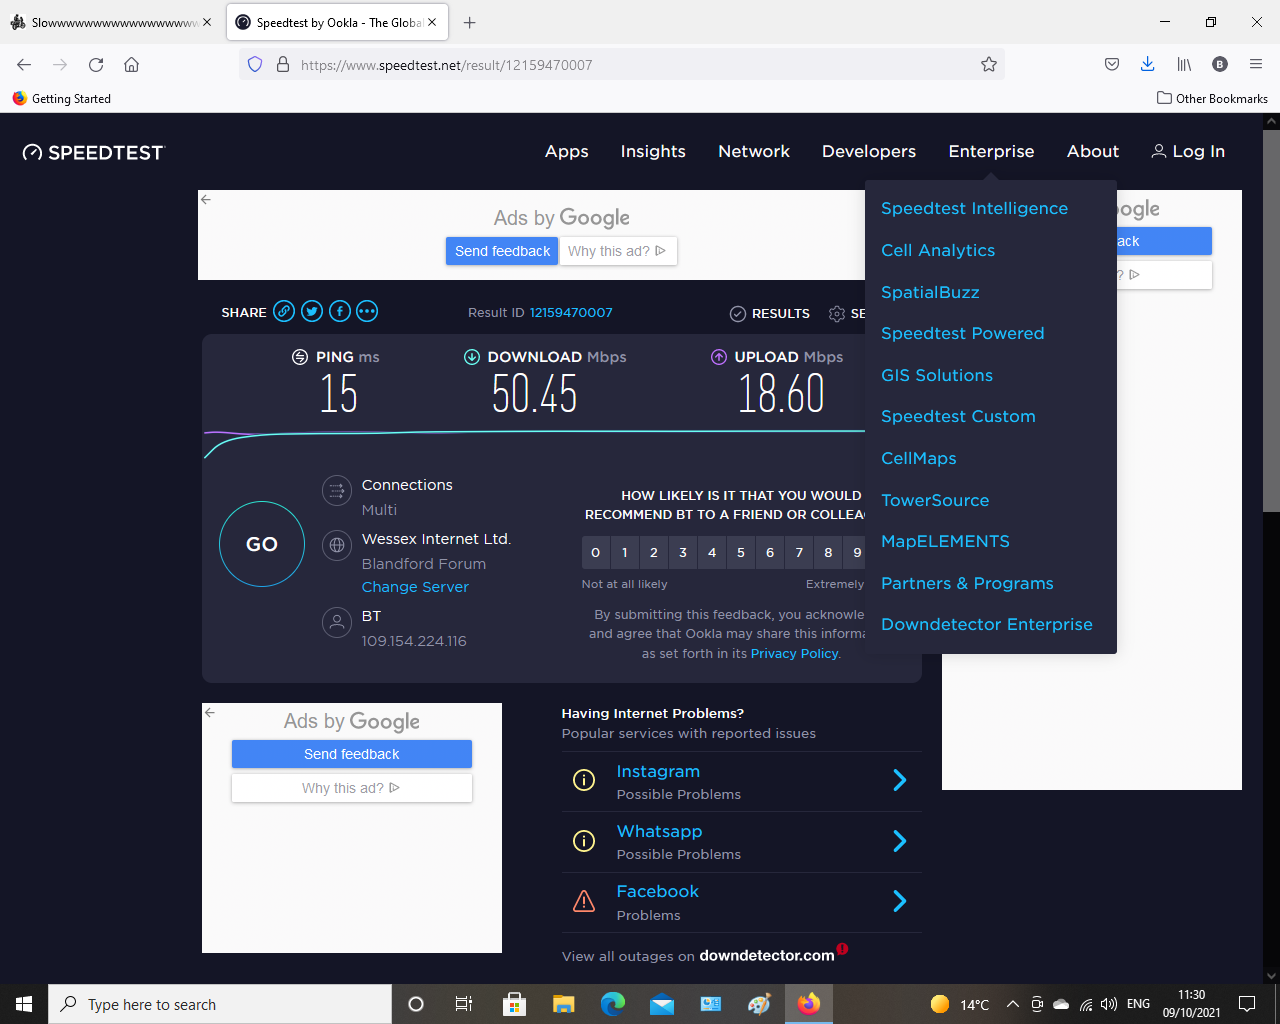The image size is (1280, 1024).
Task: Expand Instagram possible problems arrow
Action: pos(899,780)
